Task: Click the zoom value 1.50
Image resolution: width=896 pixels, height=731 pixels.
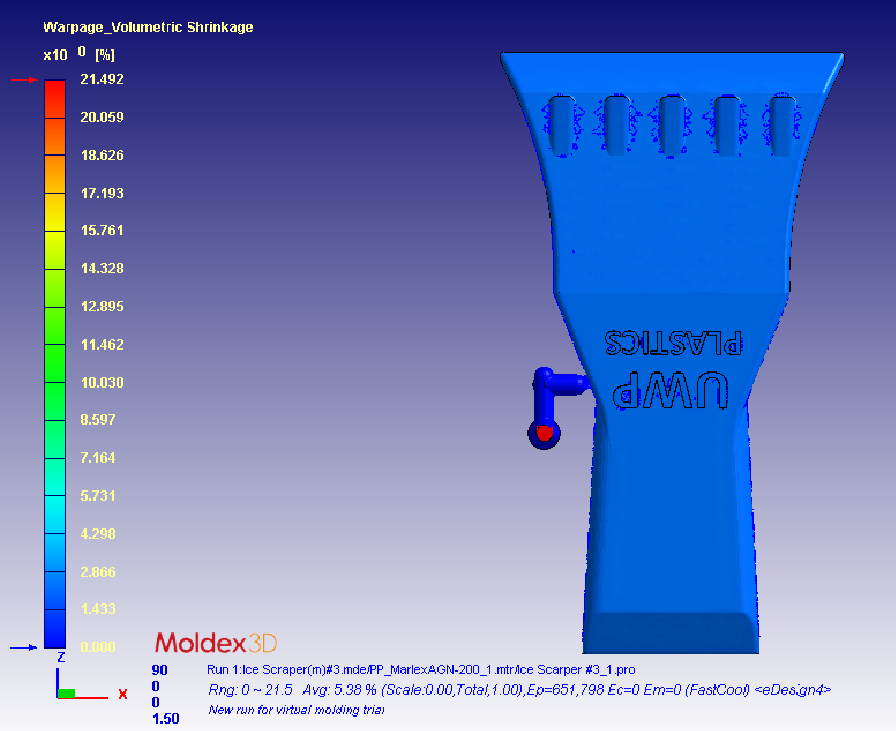Action: (166, 718)
